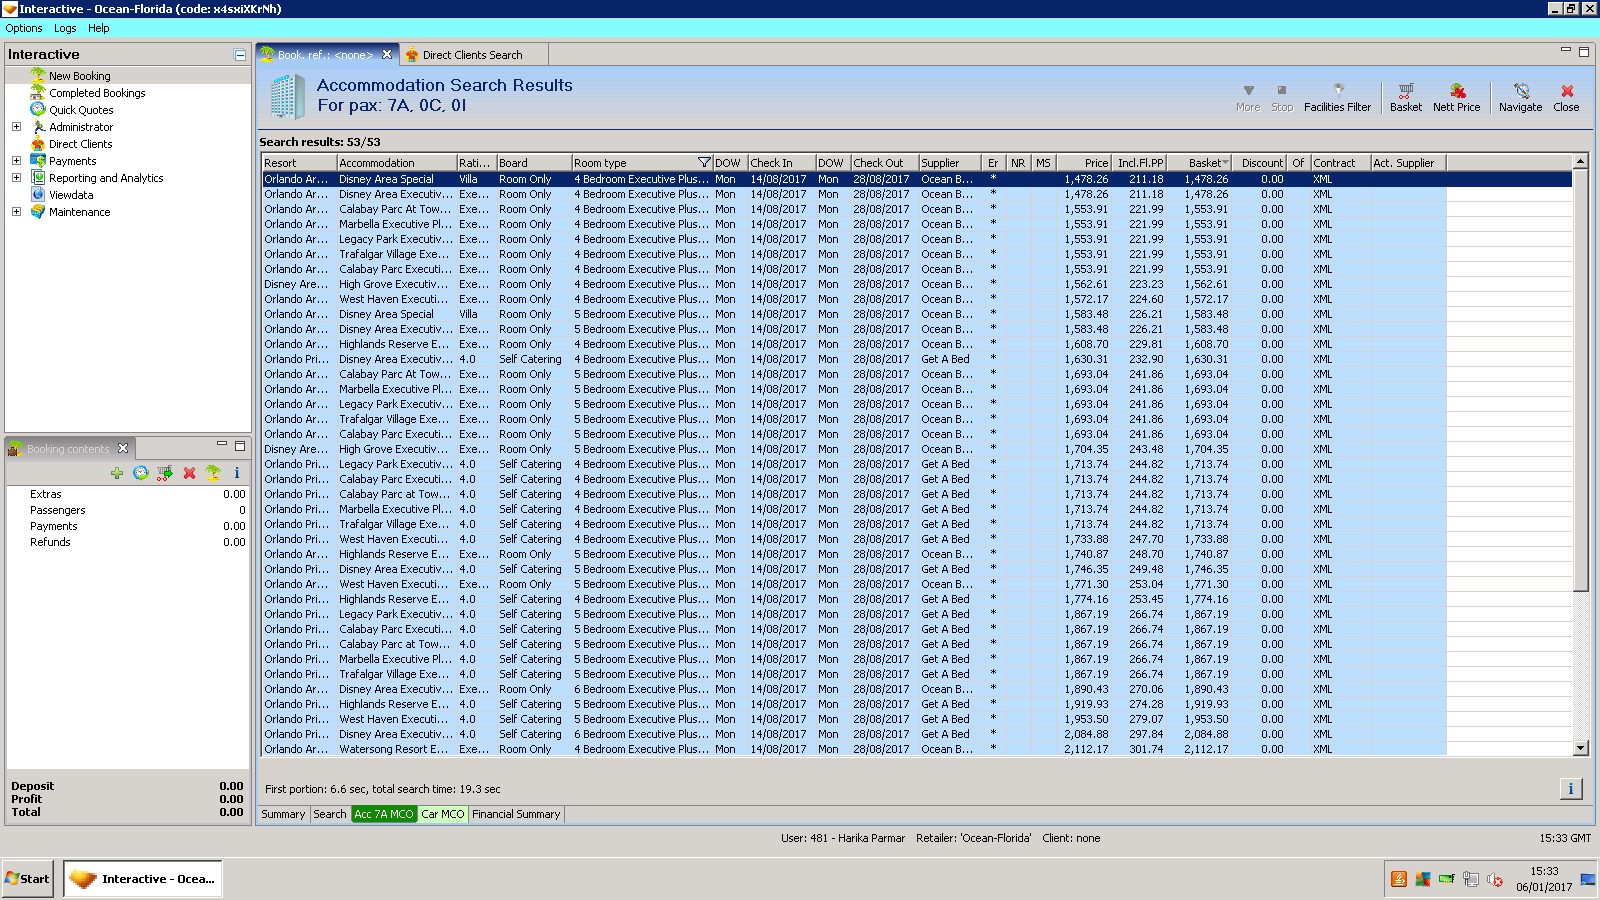Expand the Maintenance tree node

(x=16, y=211)
